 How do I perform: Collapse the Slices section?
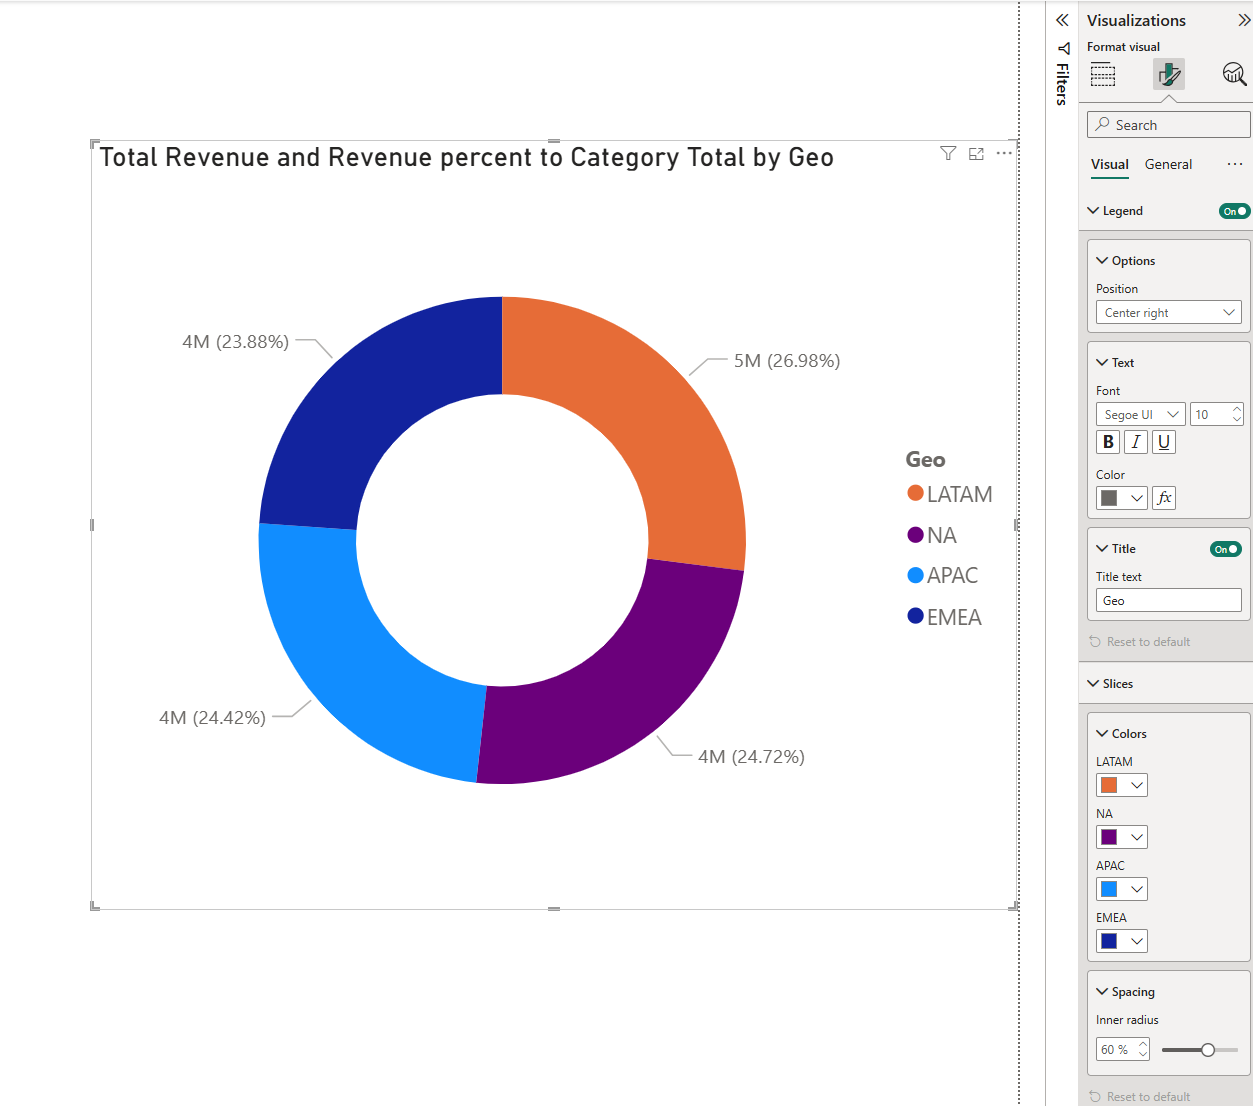click(x=1093, y=684)
